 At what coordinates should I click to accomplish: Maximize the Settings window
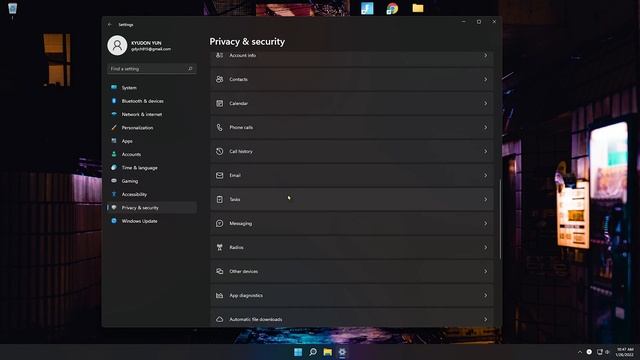point(479,22)
